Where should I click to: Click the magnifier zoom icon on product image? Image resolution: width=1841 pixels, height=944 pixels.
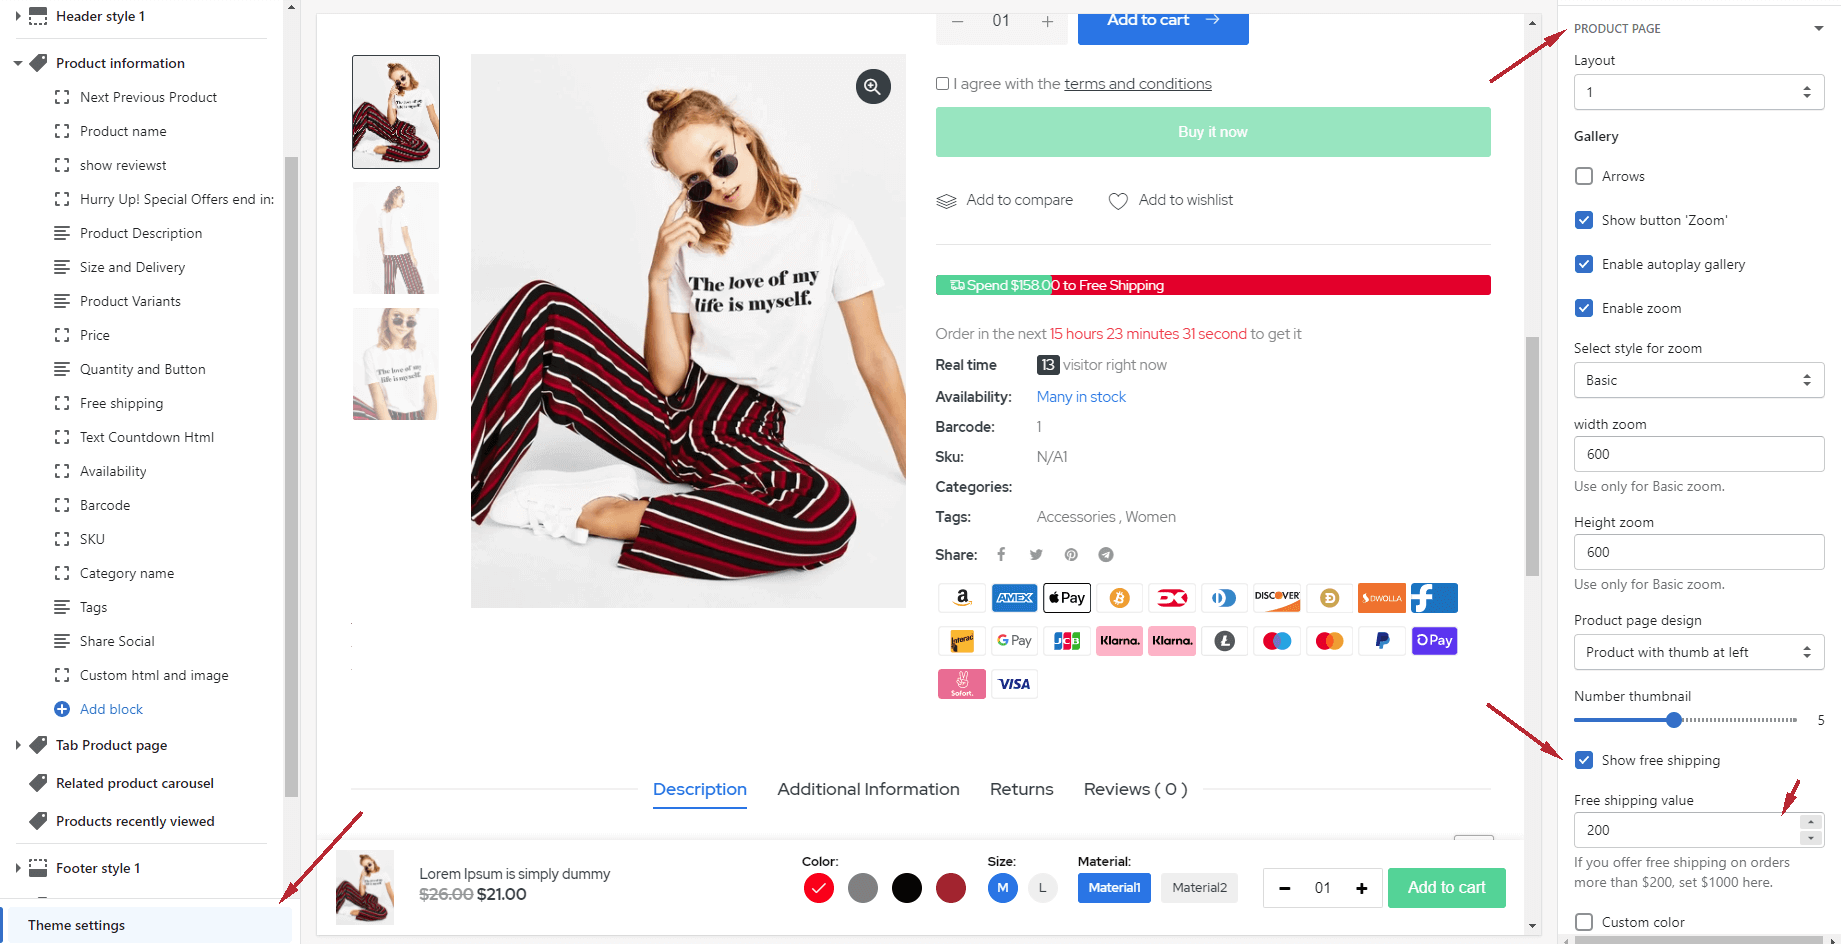coord(873,87)
